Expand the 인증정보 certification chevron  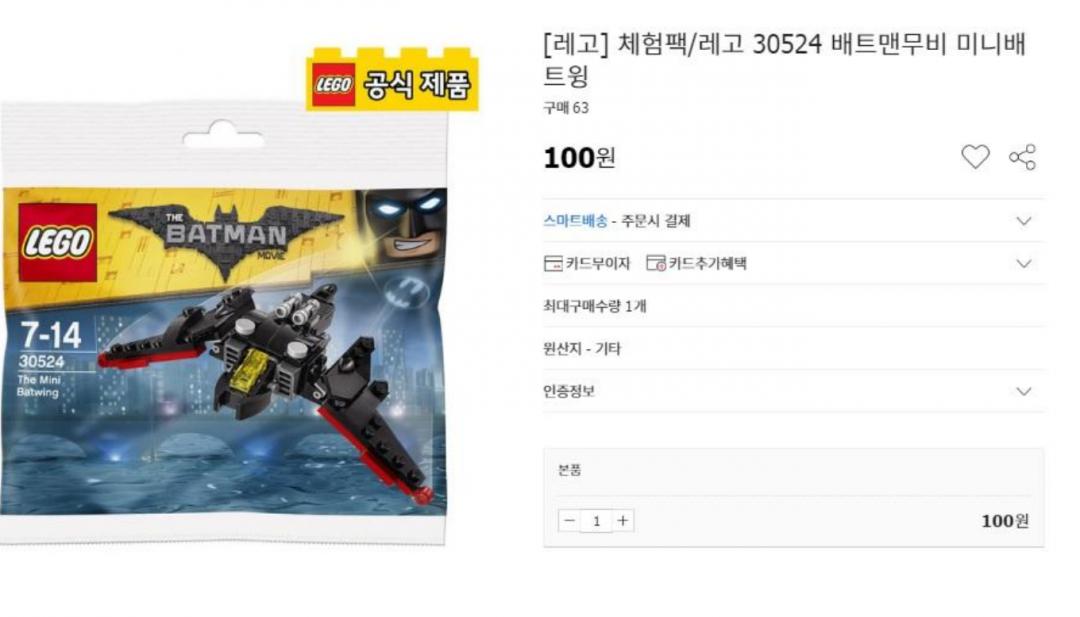pos(1024,392)
